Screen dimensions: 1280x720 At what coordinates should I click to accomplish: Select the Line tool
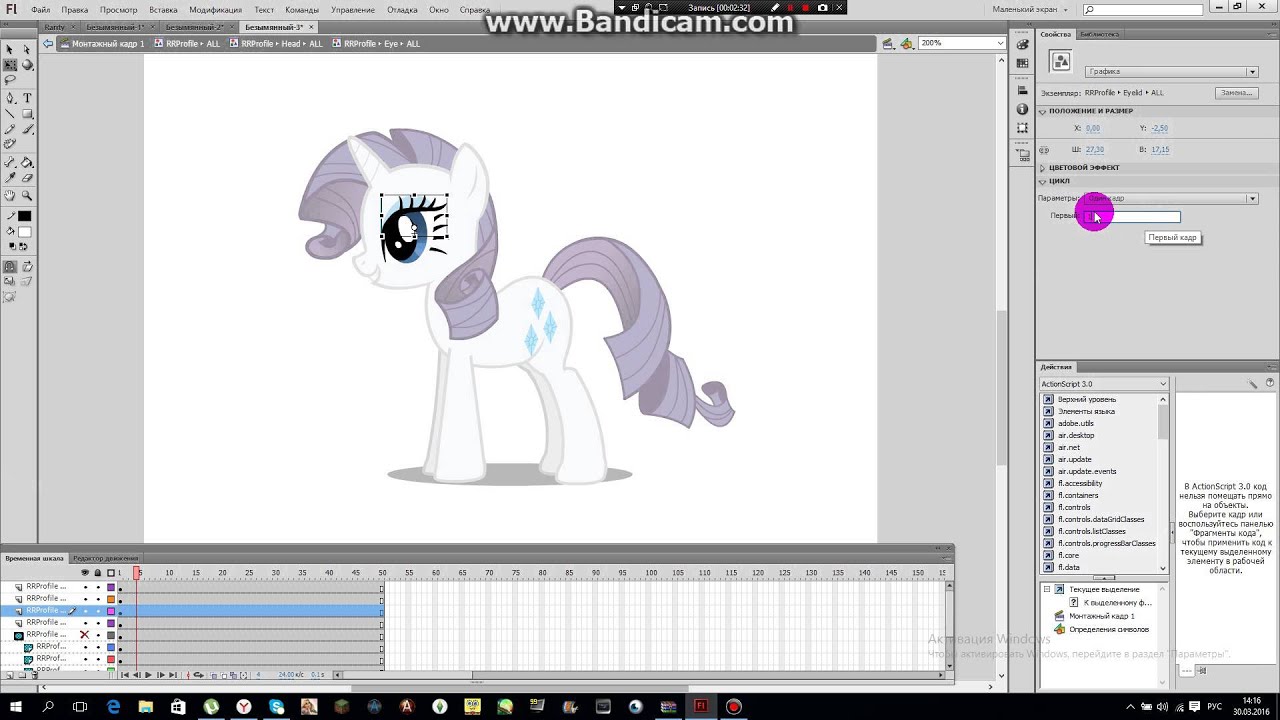(x=10, y=113)
